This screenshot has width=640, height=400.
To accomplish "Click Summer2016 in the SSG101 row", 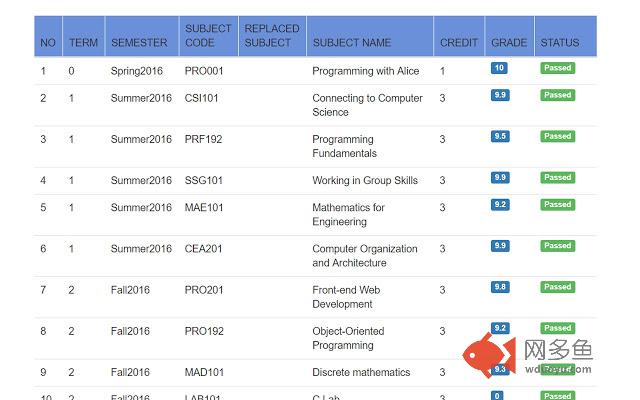I will pyautogui.click(x=141, y=180).
